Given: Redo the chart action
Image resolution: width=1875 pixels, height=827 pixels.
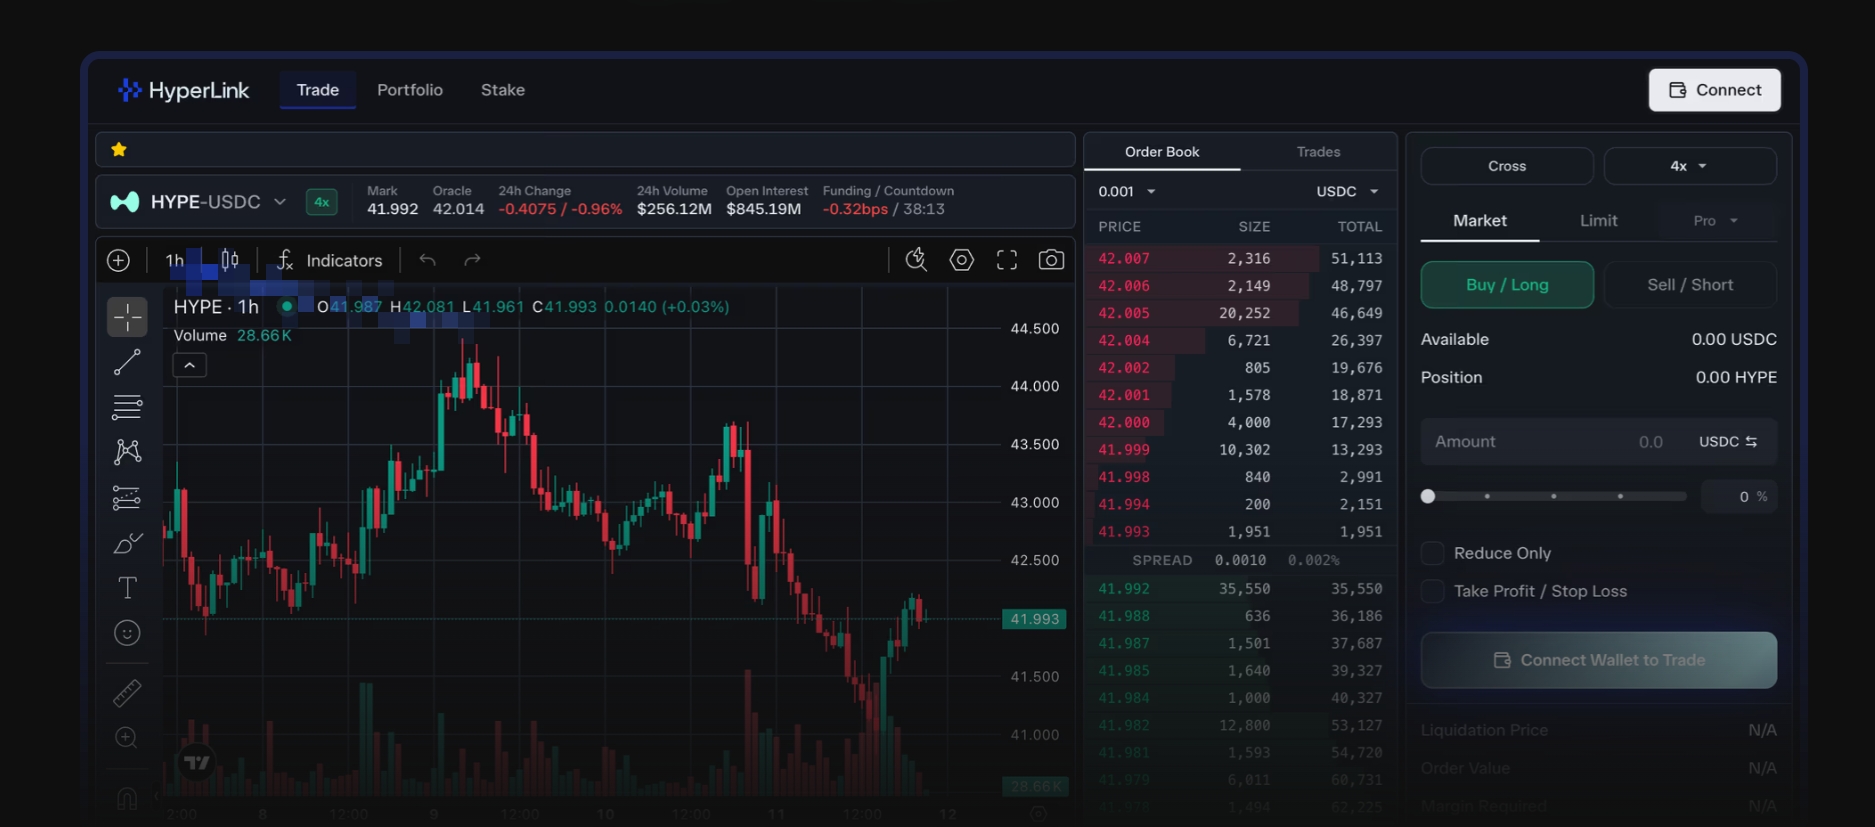Looking at the screenshot, I should tap(472, 260).
